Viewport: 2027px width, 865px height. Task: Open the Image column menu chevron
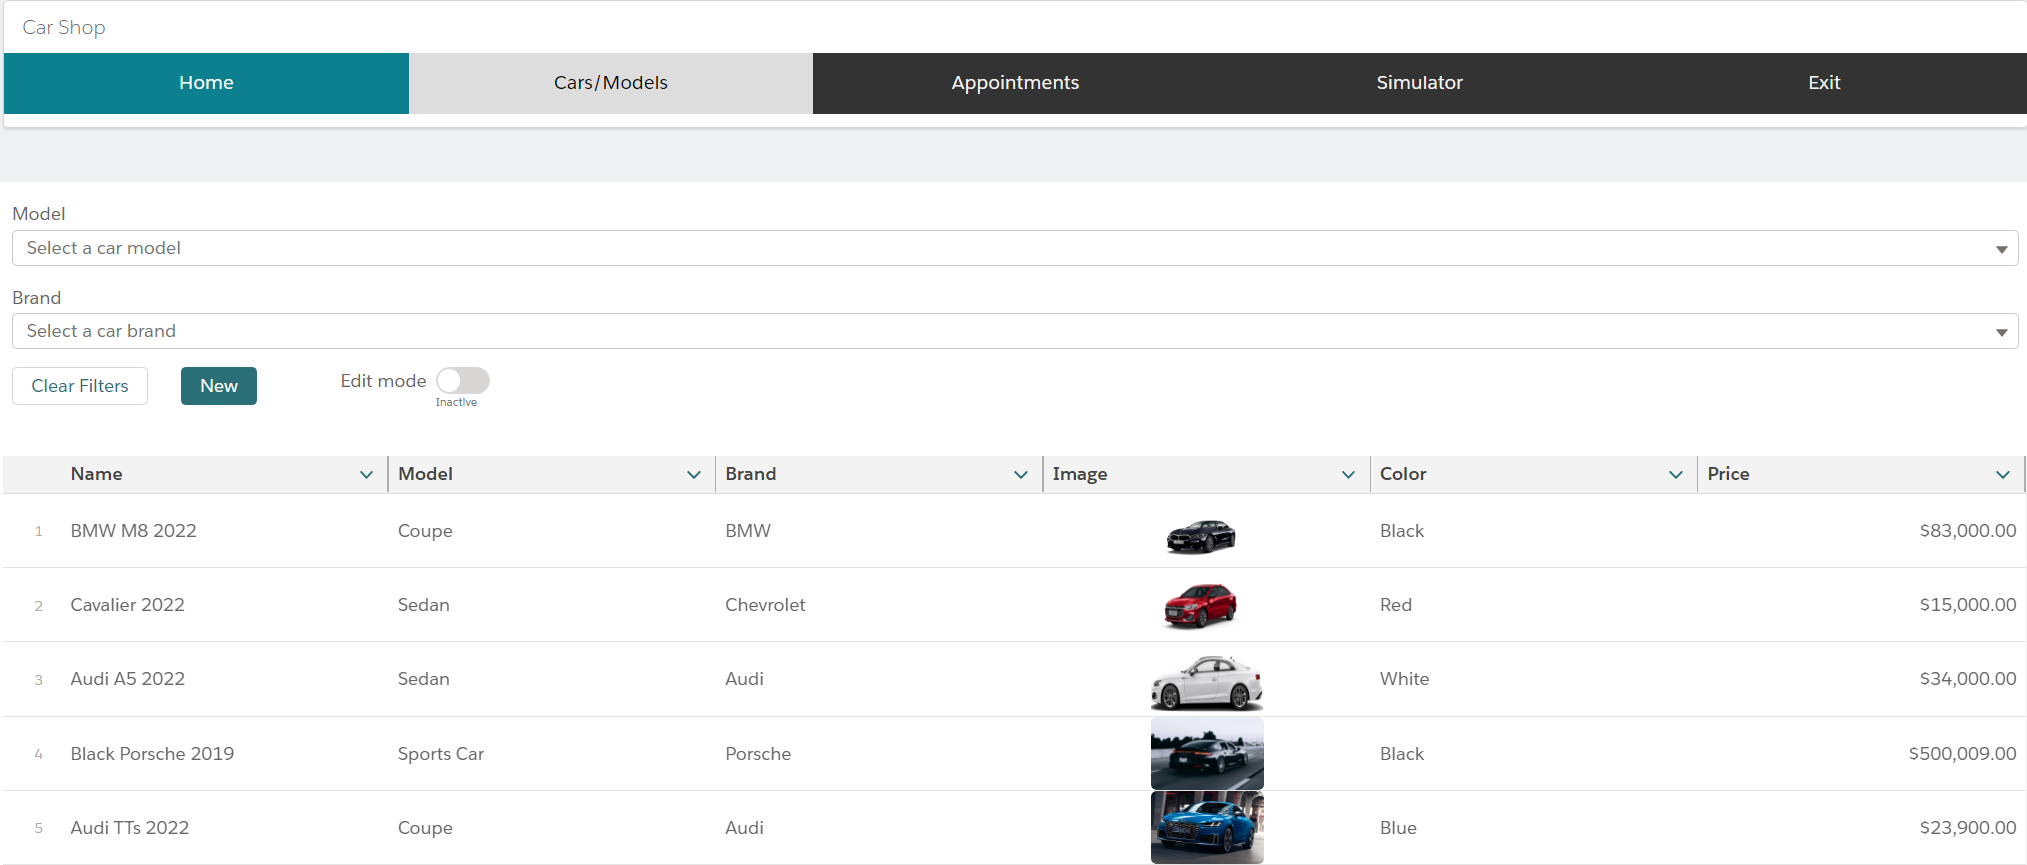coord(1348,475)
